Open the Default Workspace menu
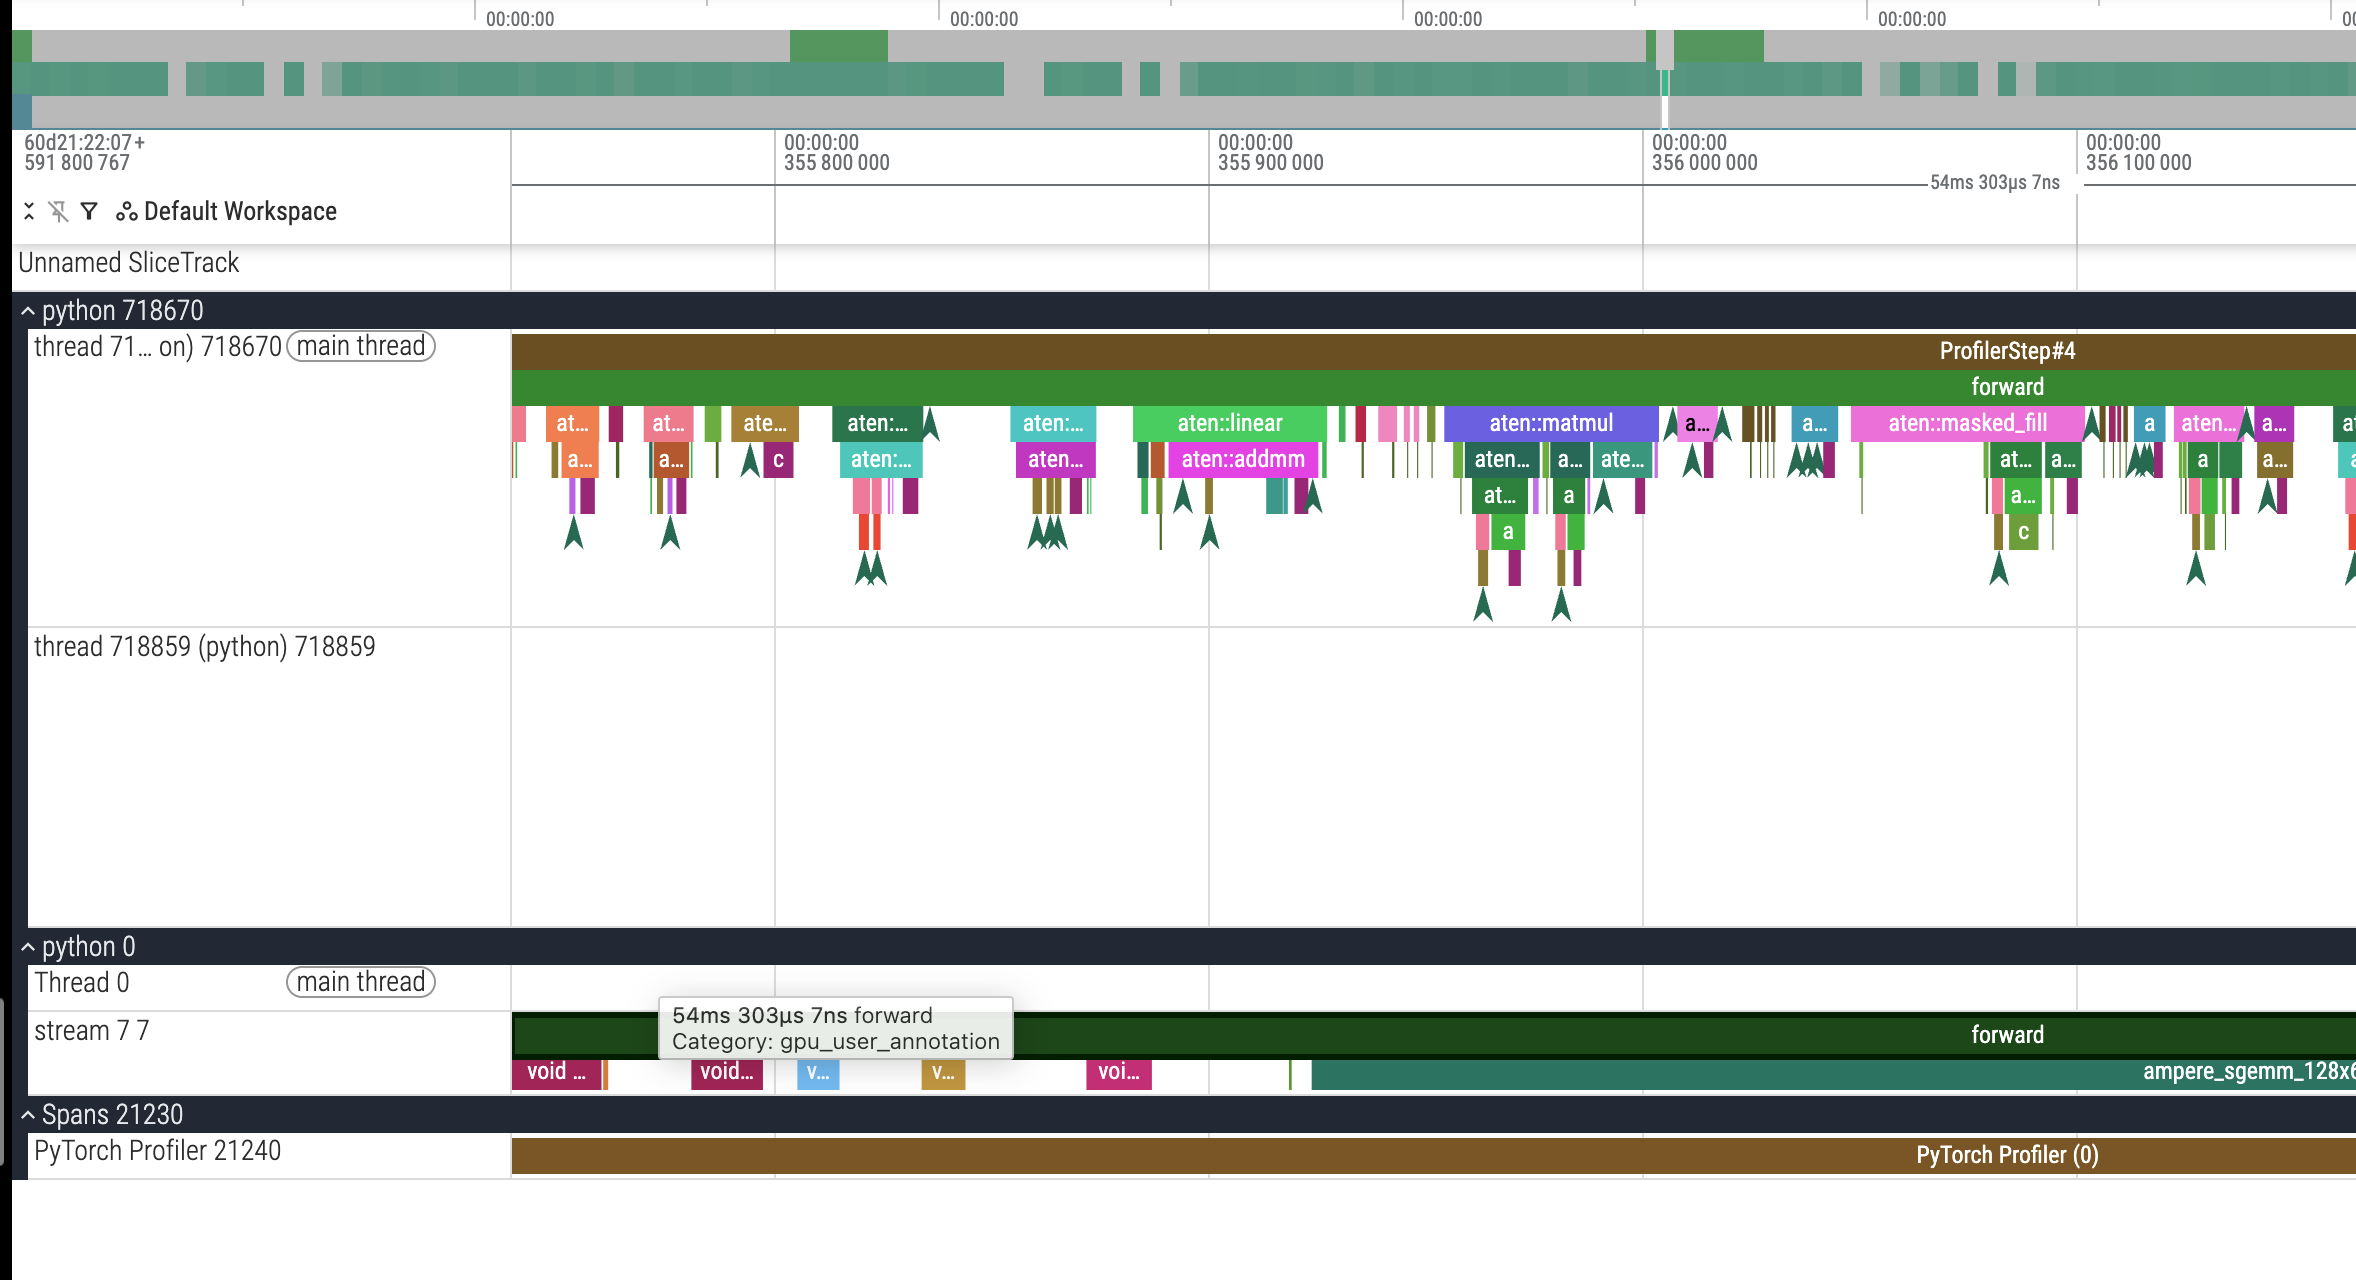The width and height of the screenshot is (2356, 1280). 240,211
